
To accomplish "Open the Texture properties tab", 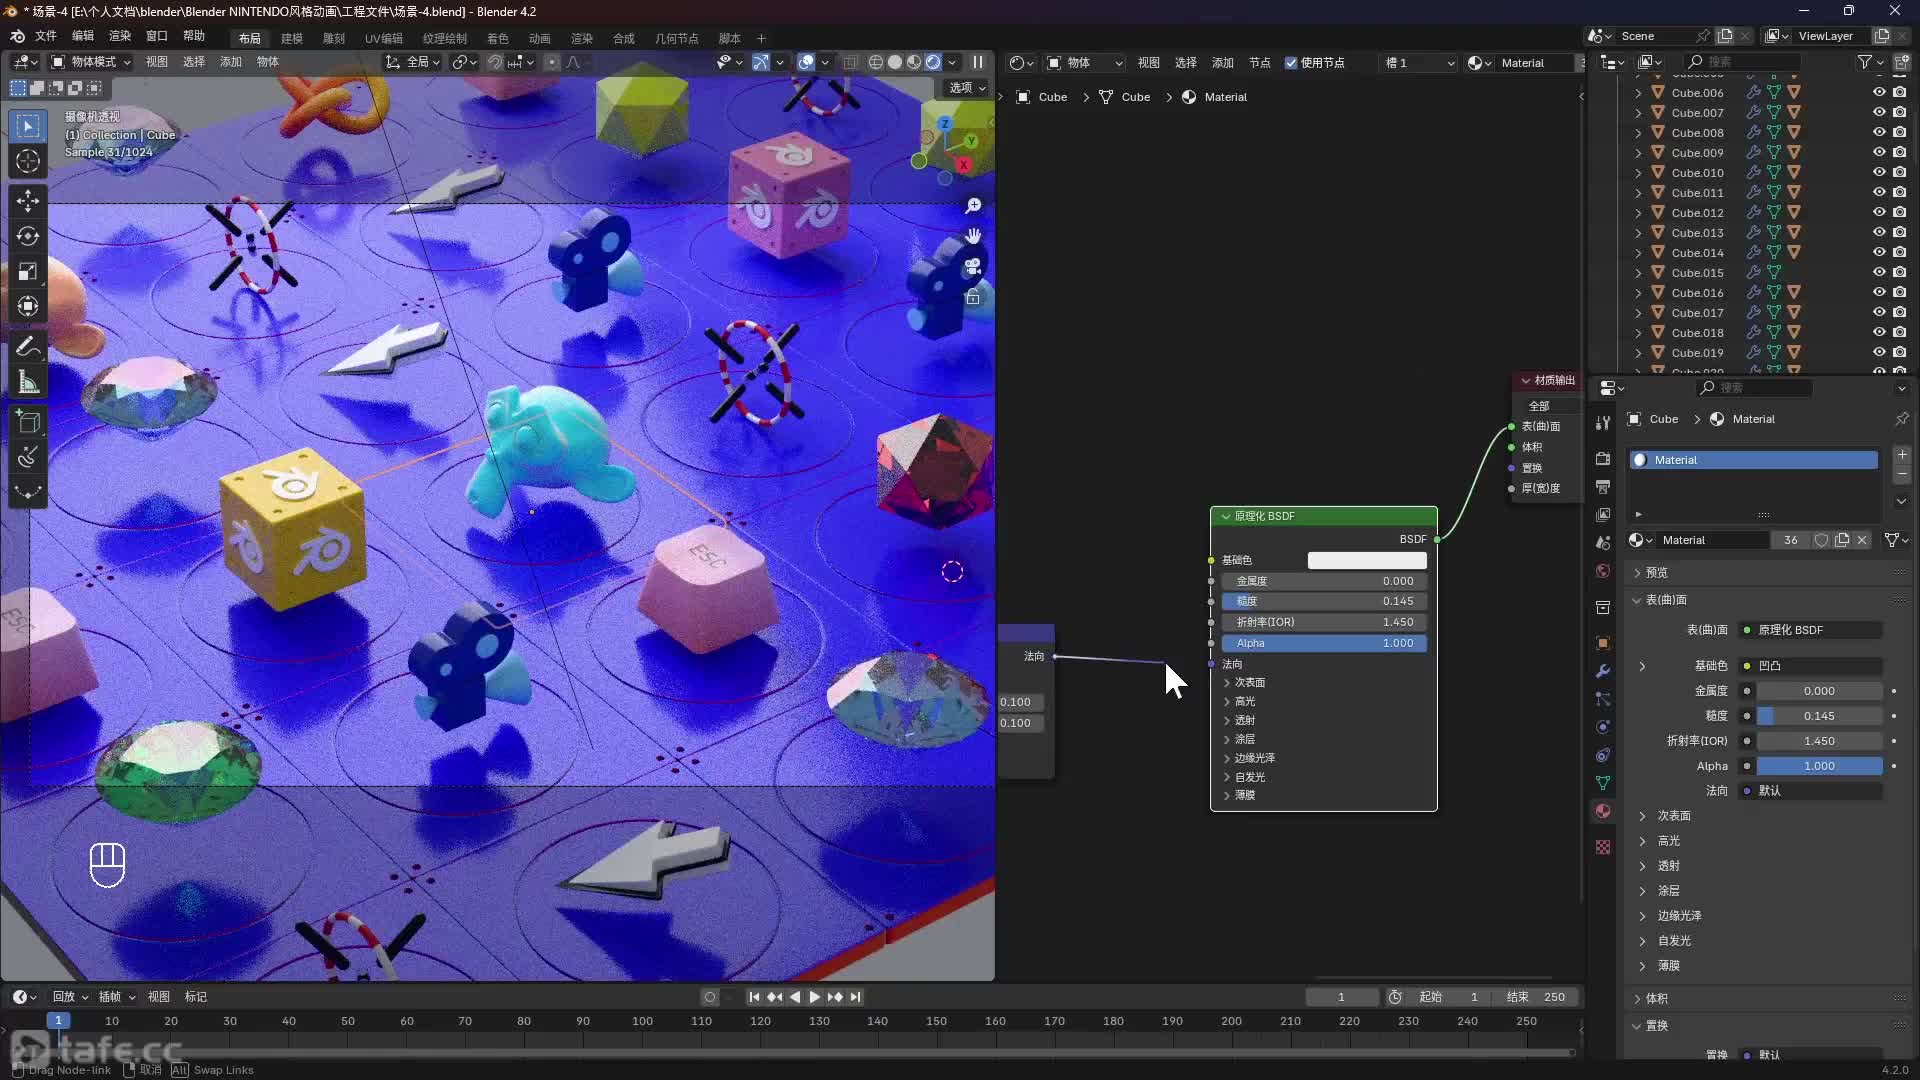I will (1603, 847).
